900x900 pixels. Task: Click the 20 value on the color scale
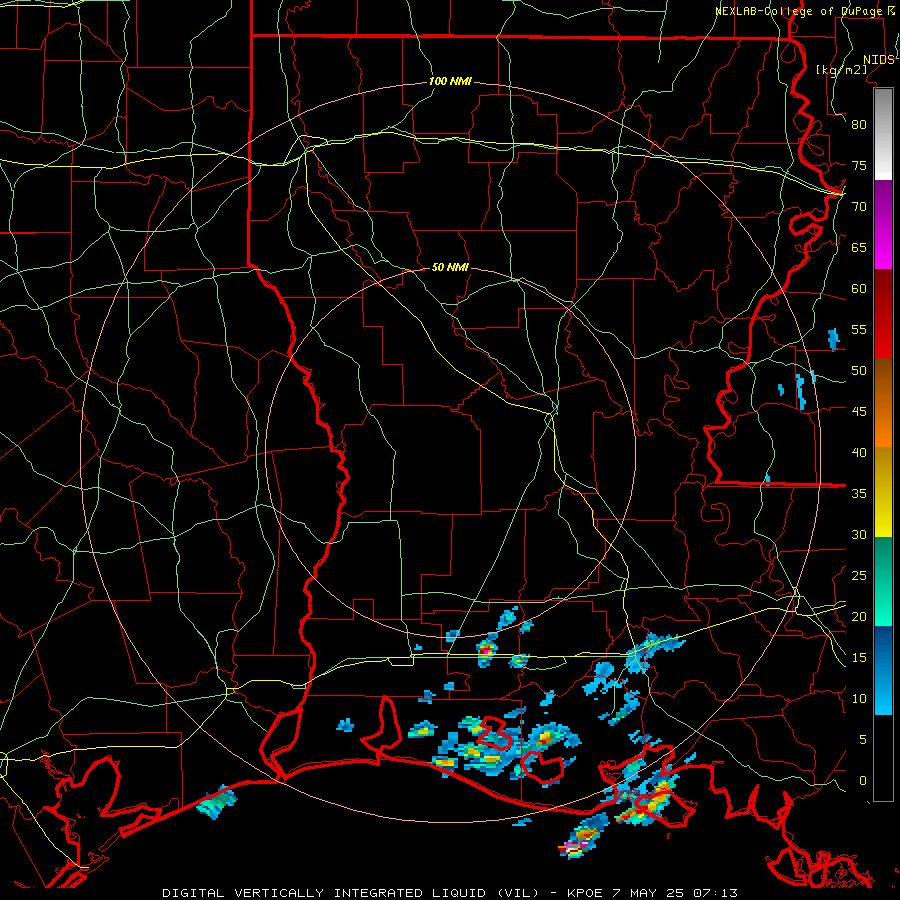coord(859,616)
